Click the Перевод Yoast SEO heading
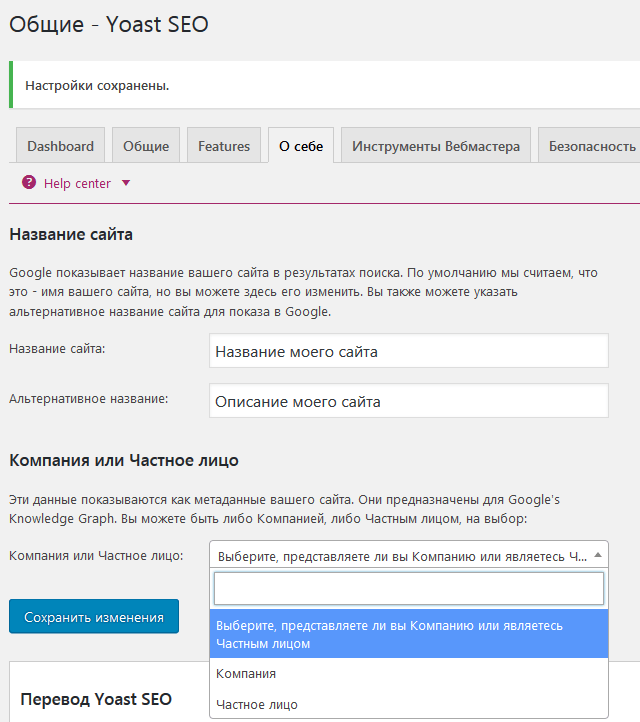 pos(96,699)
